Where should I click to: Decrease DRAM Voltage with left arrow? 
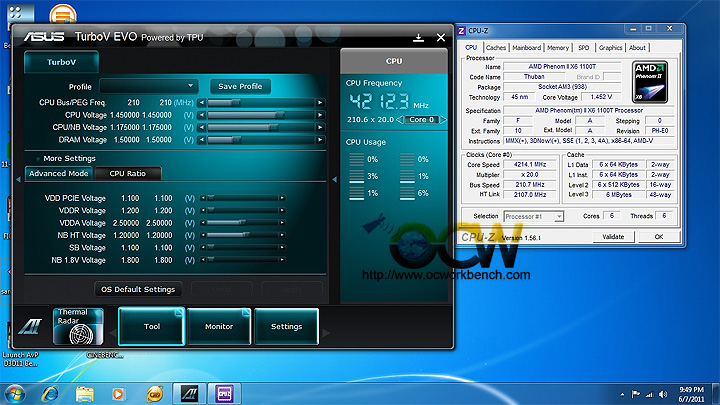201,140
